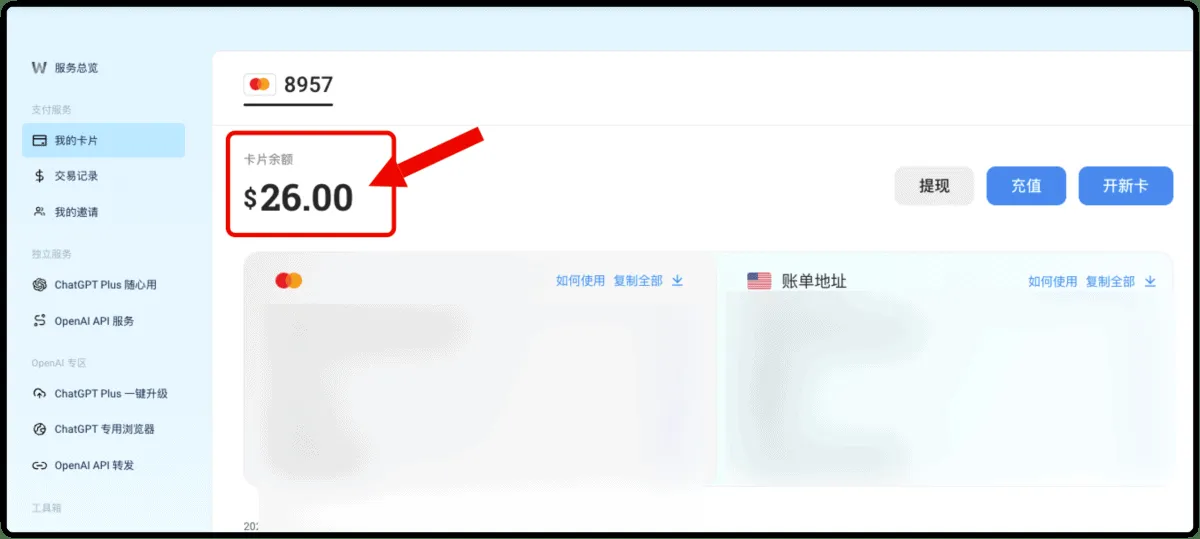Viewport: 1200px width, 539px height.
Task: Click the link icon beside OpenAI API 转发
Action: [39, 465]
